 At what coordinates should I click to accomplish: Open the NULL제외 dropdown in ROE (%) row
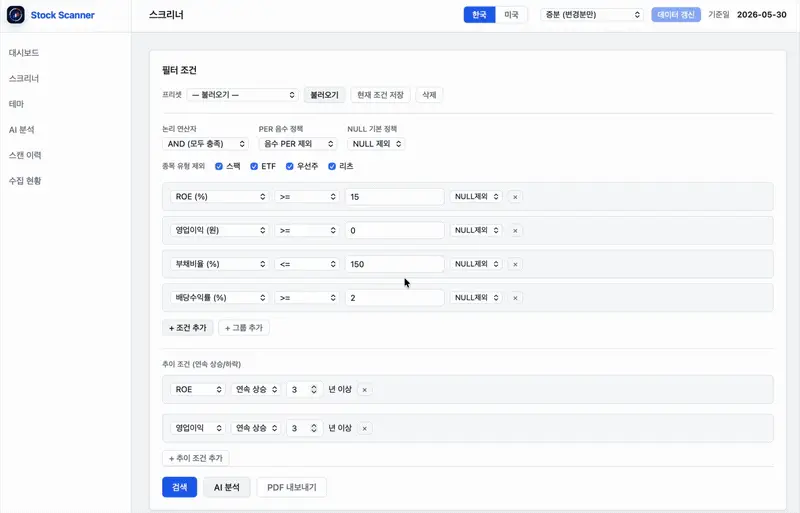(476, 197)
